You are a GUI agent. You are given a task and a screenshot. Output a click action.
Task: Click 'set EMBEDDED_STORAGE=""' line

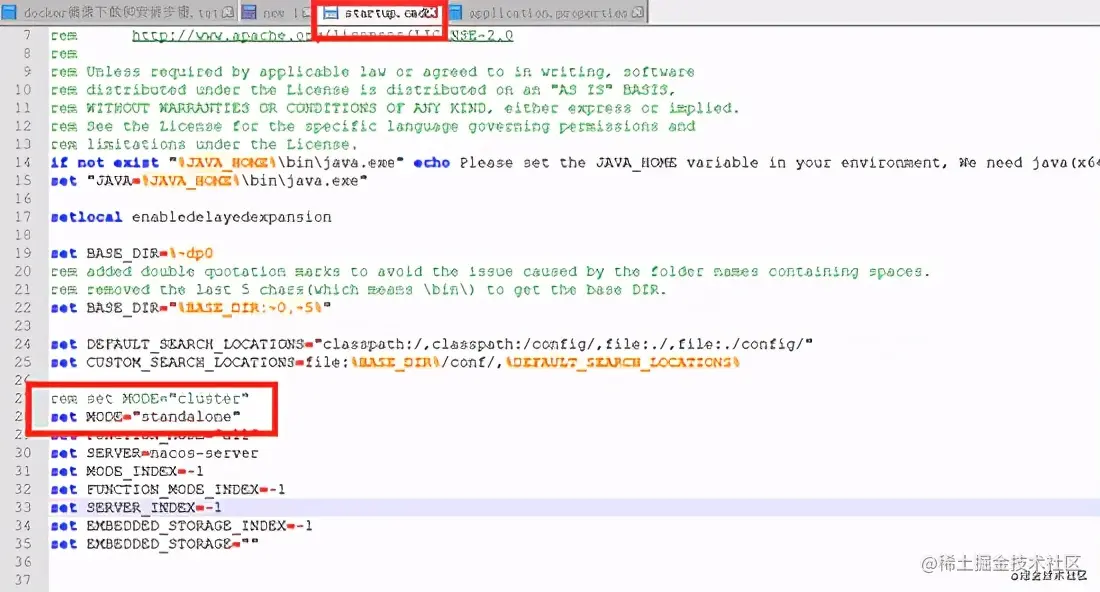[154, 544]
